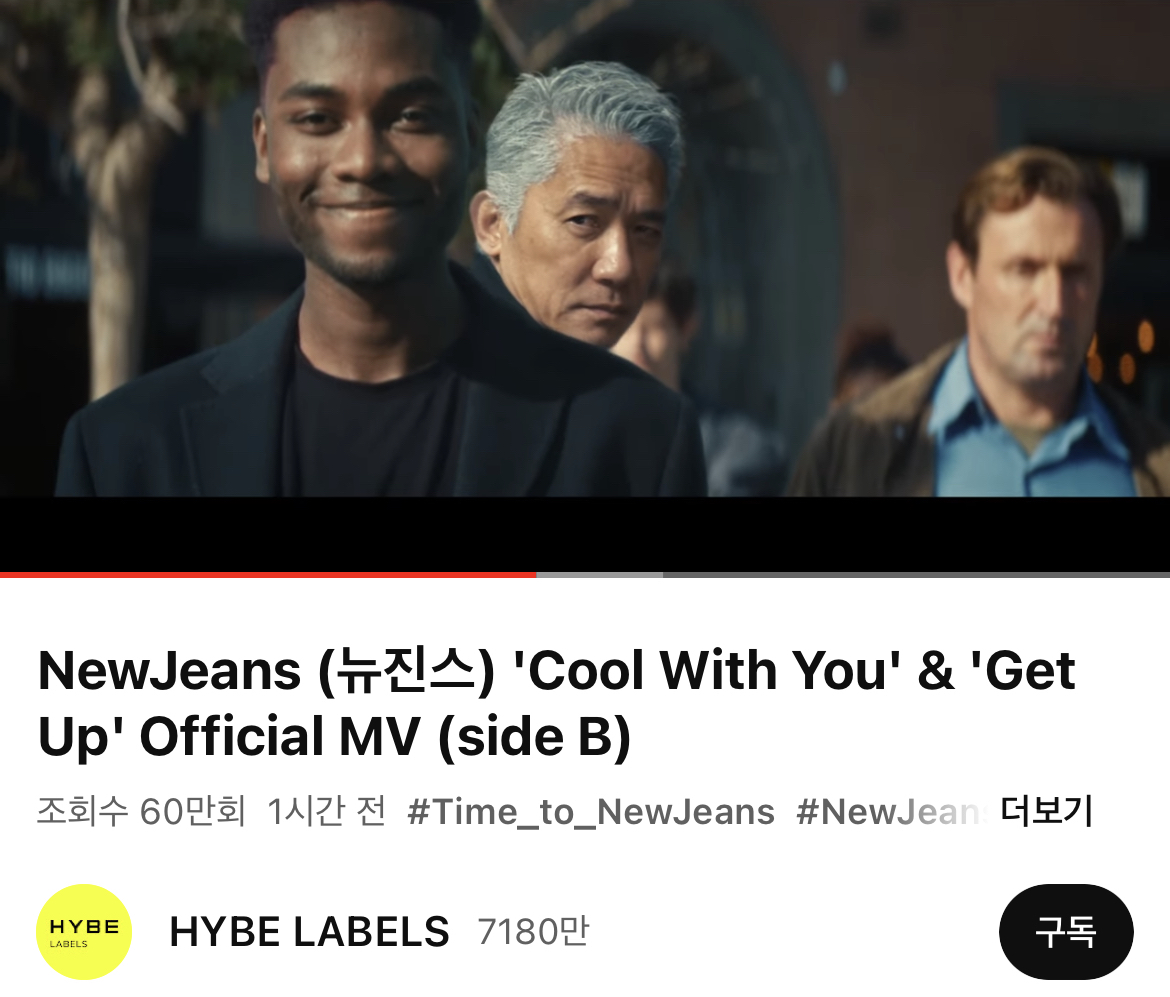Viewport: 1170px width, 997px height.
Task: Click the 'Official MV (side B)' title line
Action: pos(385,737)
